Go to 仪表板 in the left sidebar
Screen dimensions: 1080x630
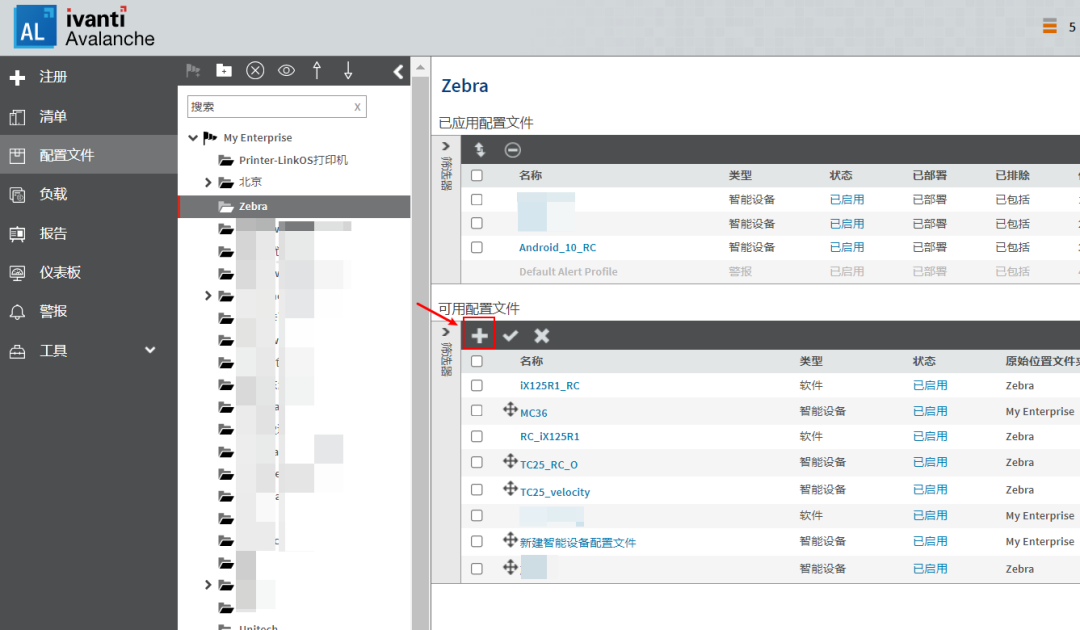(60, 272)
